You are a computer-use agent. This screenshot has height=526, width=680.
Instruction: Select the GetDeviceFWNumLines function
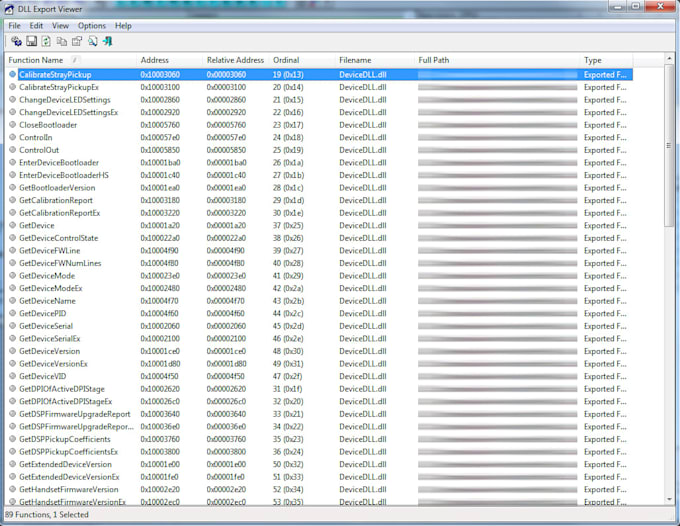point(60,263)
